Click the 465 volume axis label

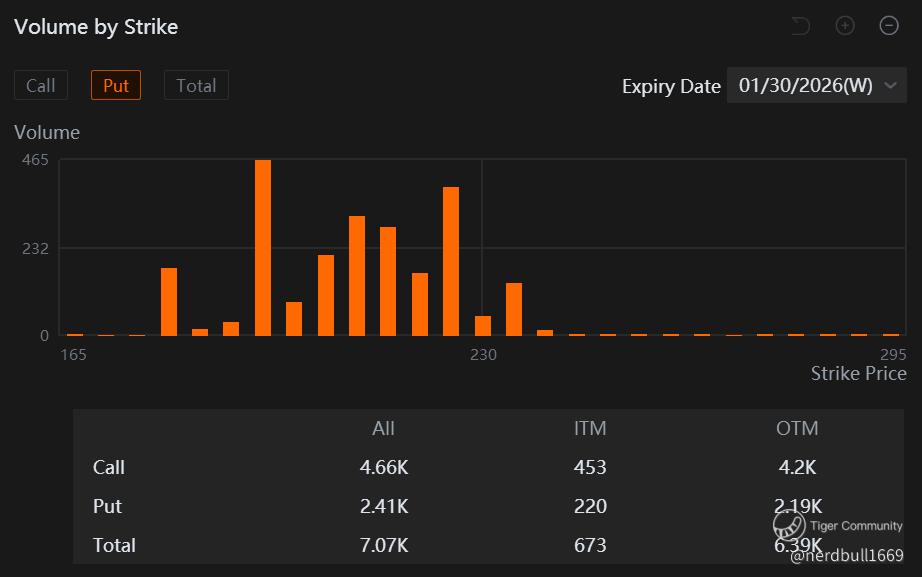click(35, 160)
